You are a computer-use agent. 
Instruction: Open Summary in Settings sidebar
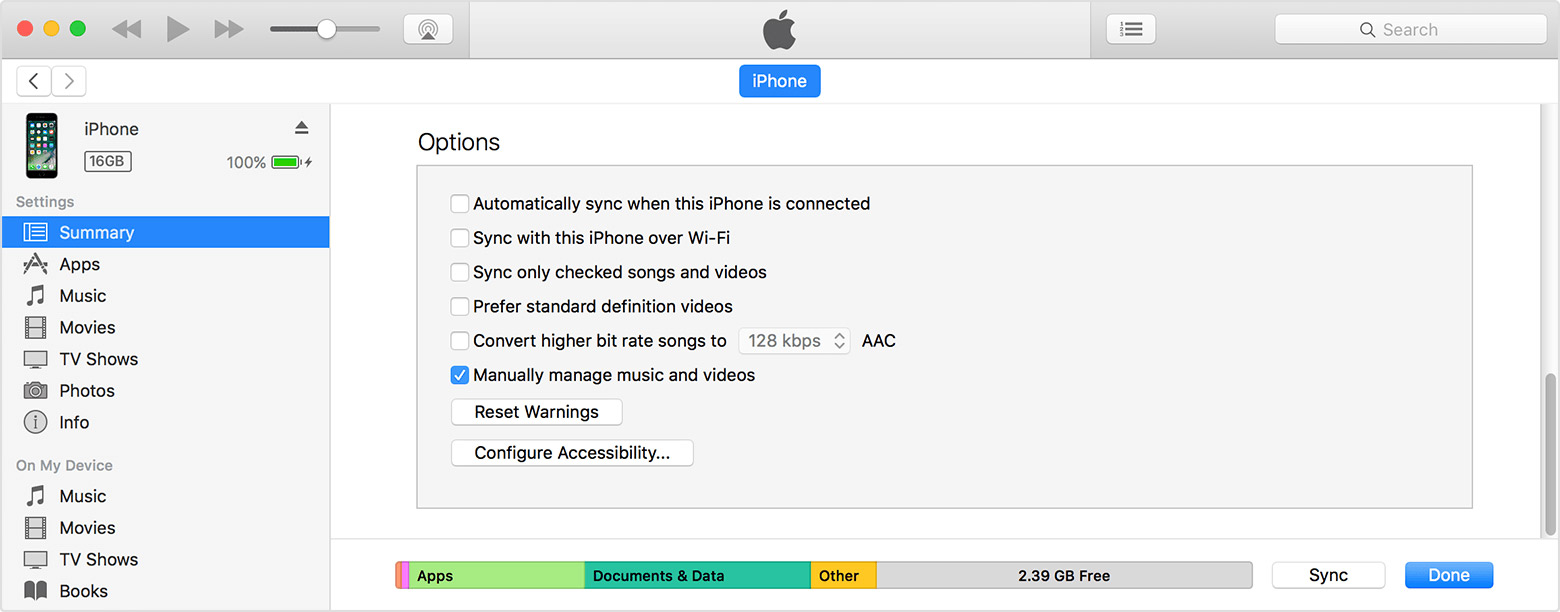pyautogui.click(x=165, y=232)
